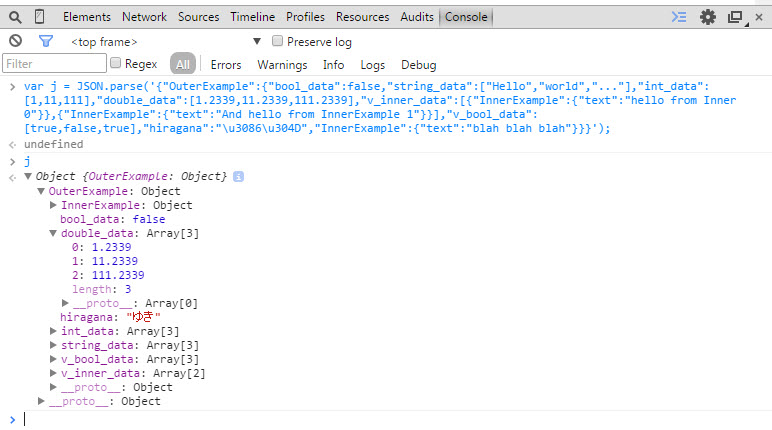Click the blue info badge next to Object
Viewport: 772px width, 430px height.
(238, 176)
